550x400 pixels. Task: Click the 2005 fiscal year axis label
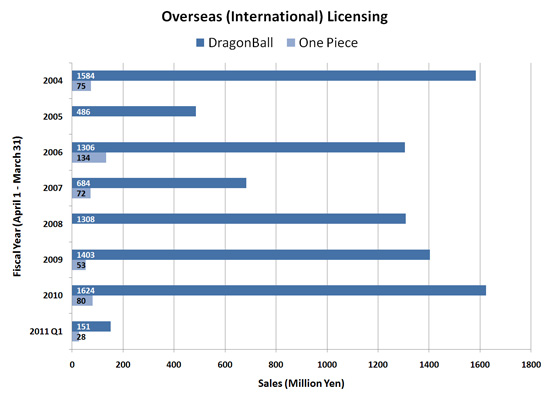pos(53,116)
